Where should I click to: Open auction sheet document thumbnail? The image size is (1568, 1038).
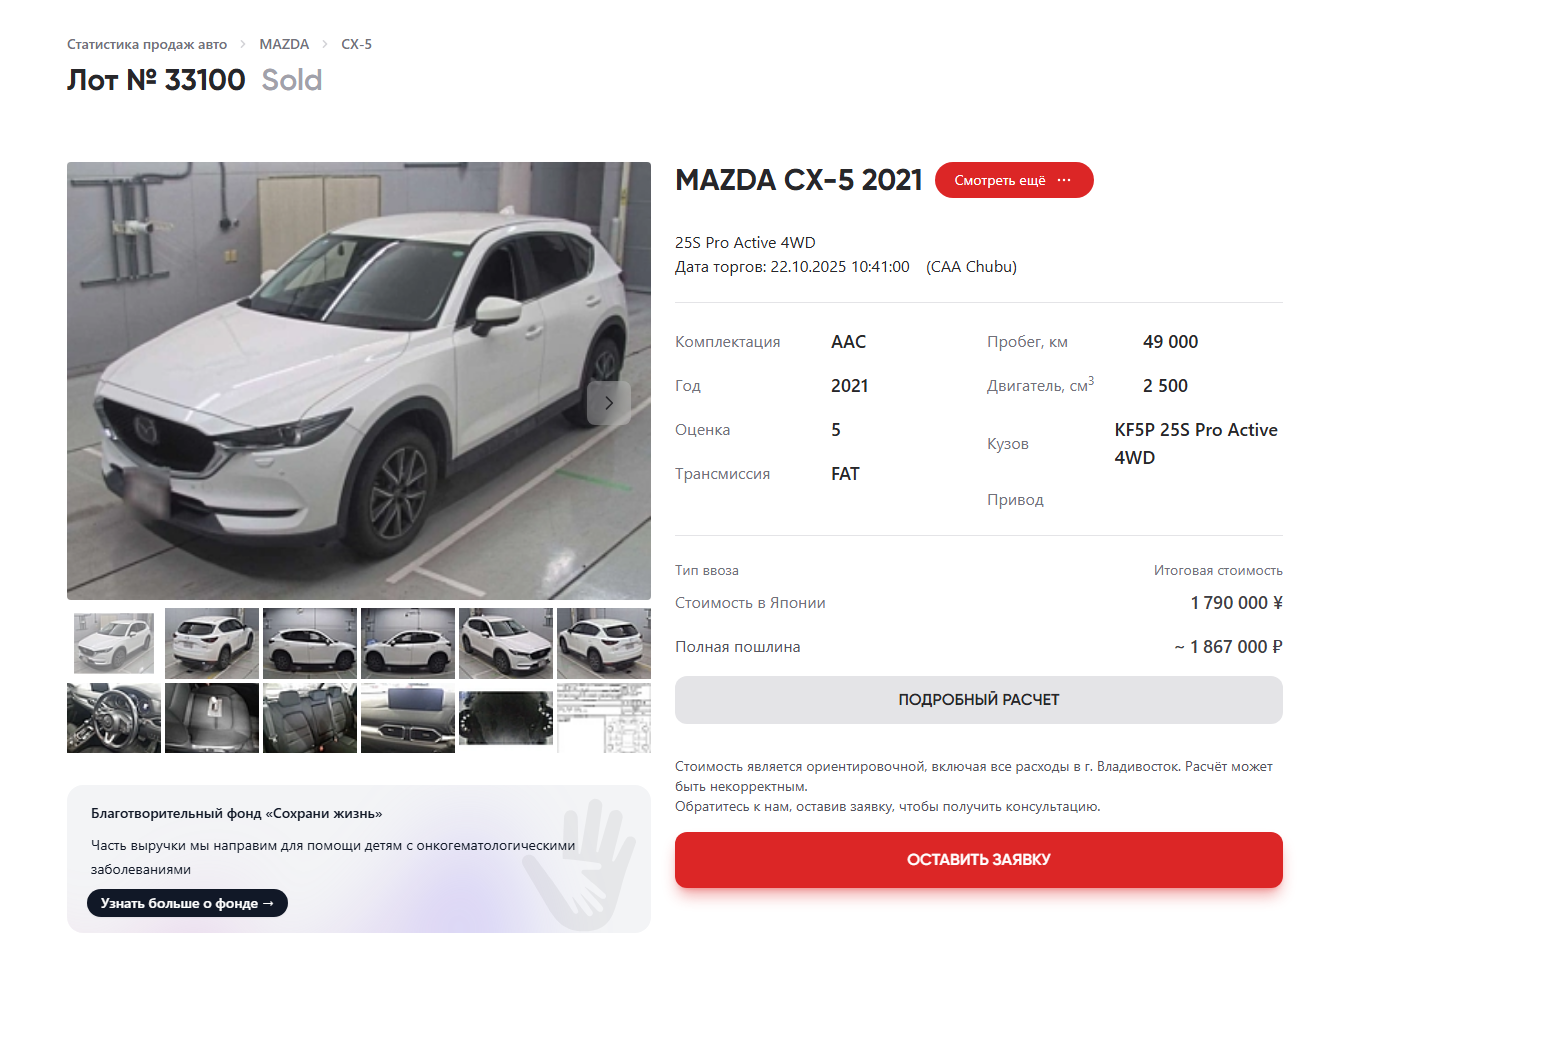pos(604,718)
